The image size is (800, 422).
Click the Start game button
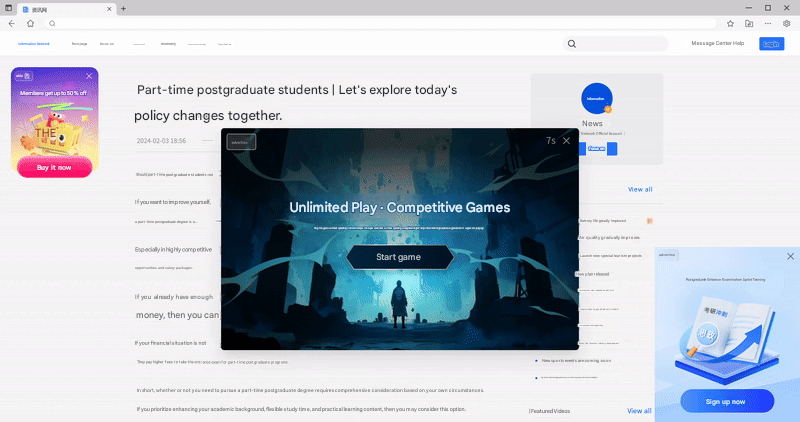click(x=398, y=257)
